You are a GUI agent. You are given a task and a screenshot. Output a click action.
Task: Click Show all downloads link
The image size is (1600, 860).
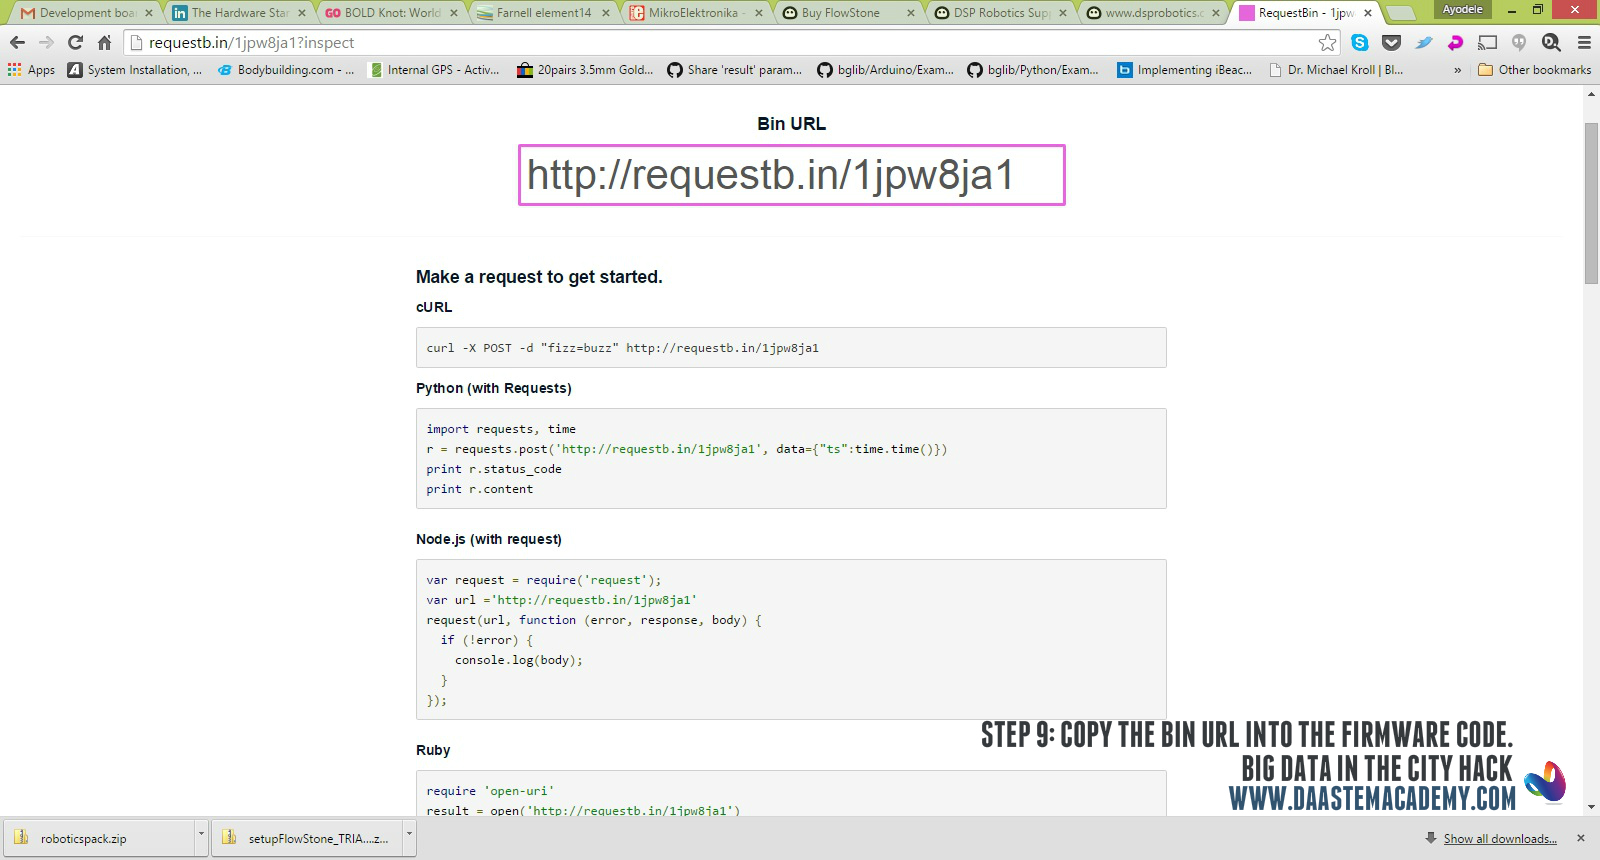(1500, 839)
